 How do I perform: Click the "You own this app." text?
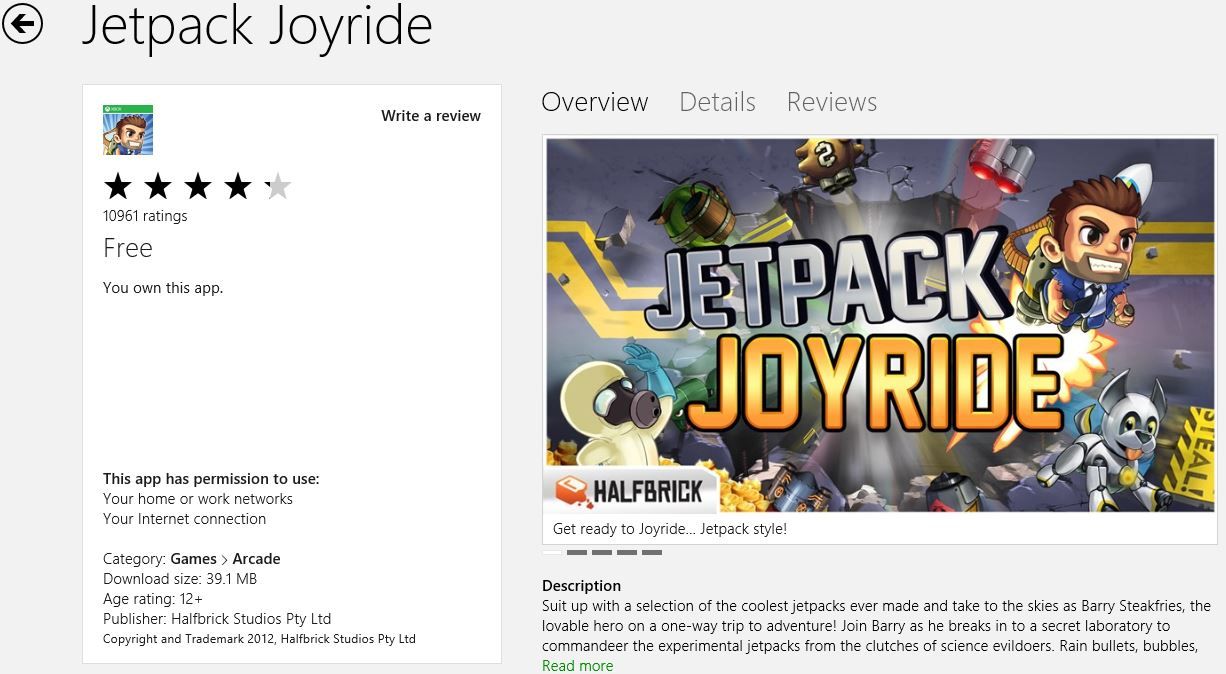[x=163, y=288]
